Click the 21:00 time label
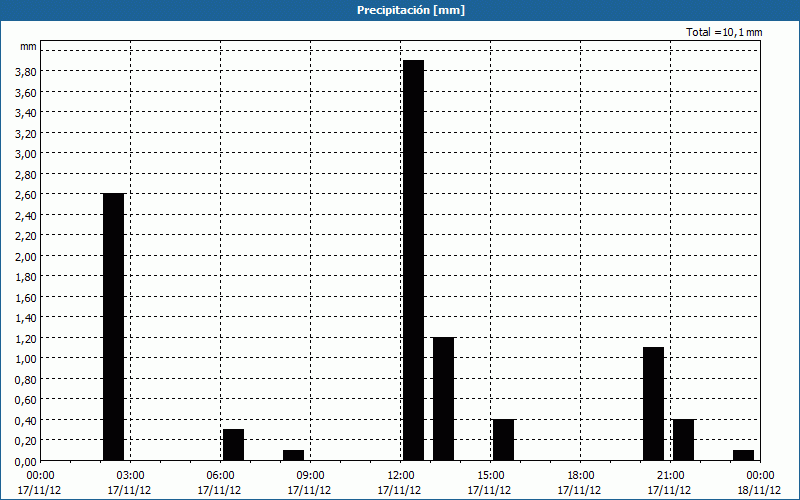 pos(670,476)
